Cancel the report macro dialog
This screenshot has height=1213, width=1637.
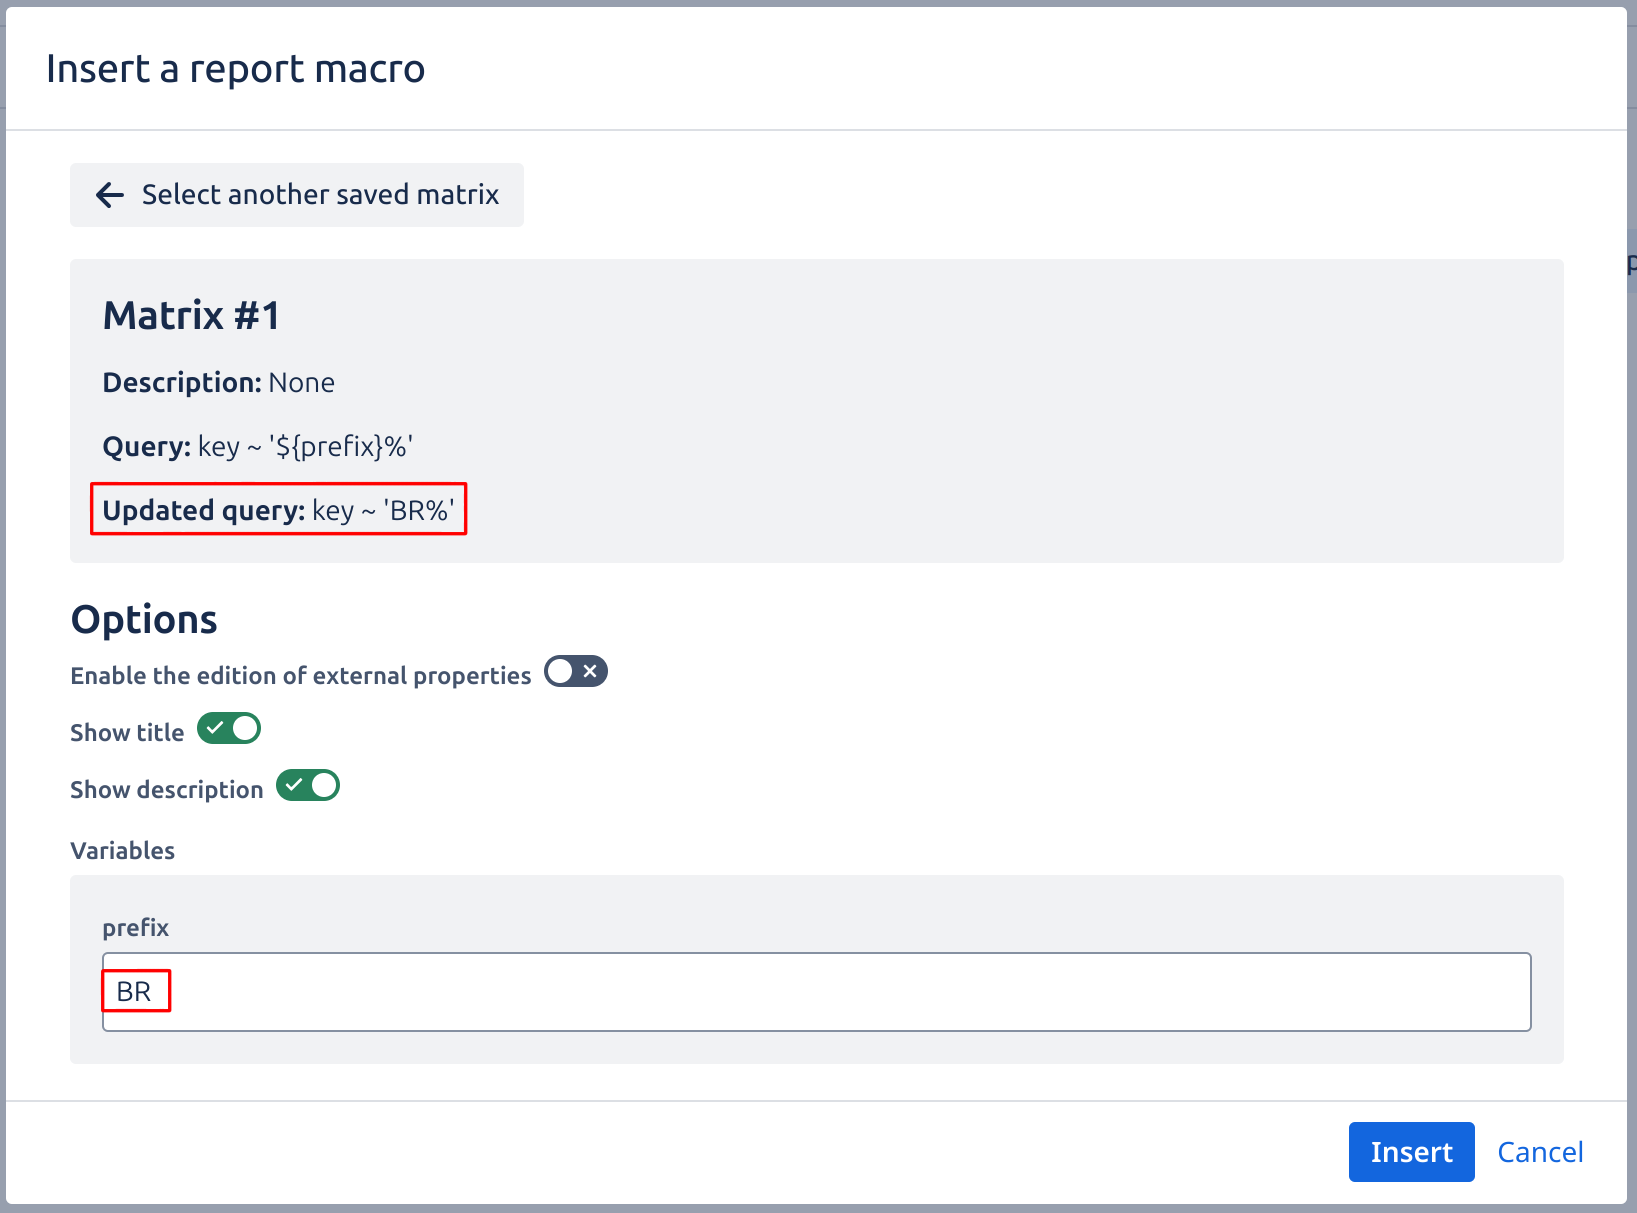click(1539, 1152)
